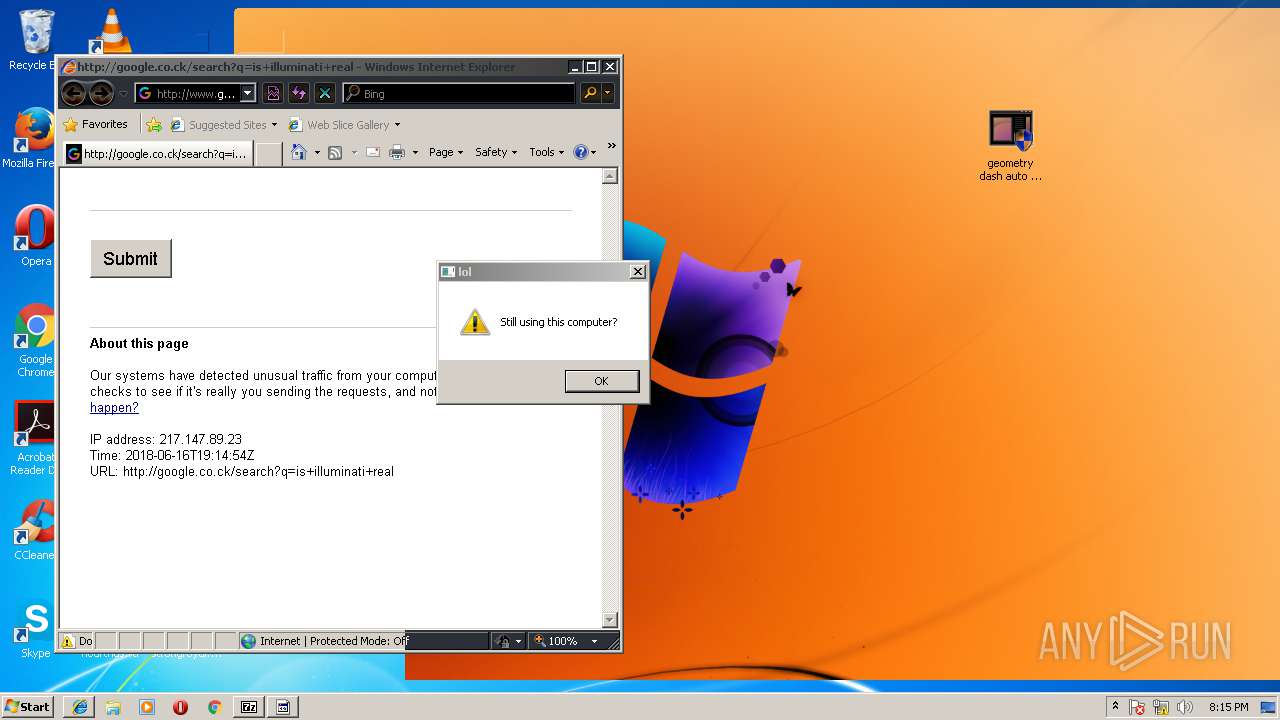This screenshot has width=1280, height=720.
Task: Click Add to Favorites Bar icon
Action: (x=154, y=125)
